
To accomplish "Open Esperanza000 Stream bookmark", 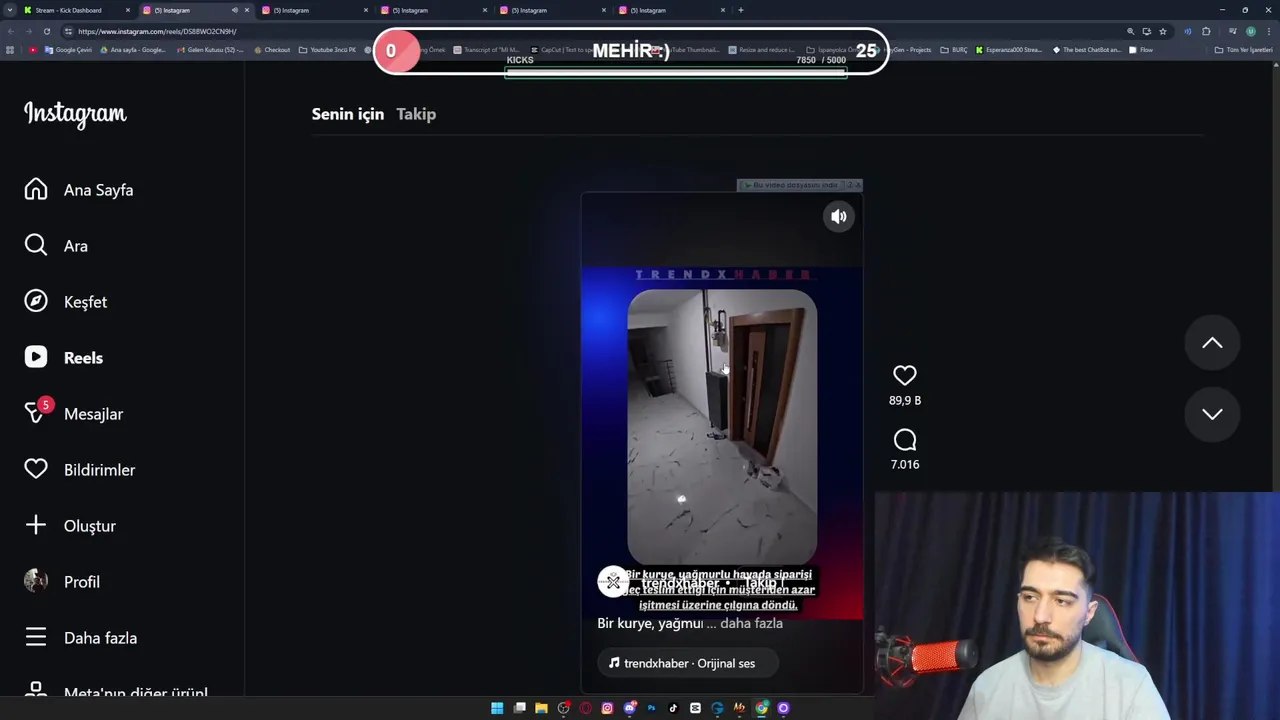I will pos(1010,49).
